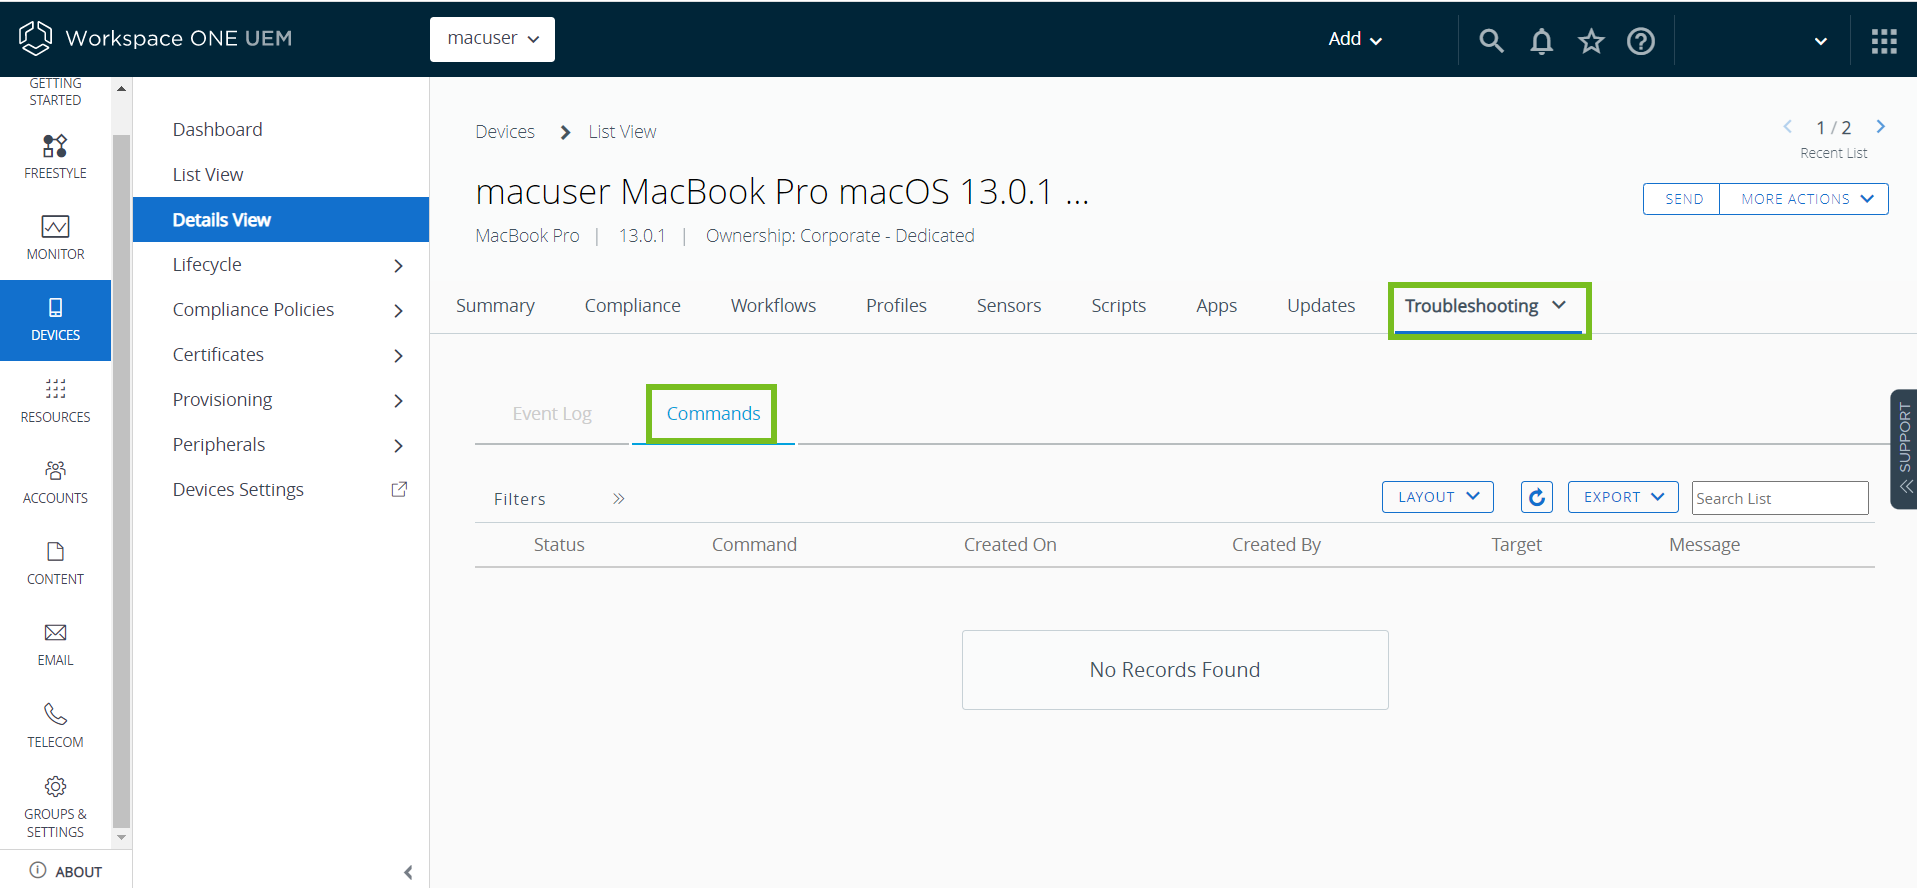
Task: Expand the Support side tab
Action: tap(1904, 449)
